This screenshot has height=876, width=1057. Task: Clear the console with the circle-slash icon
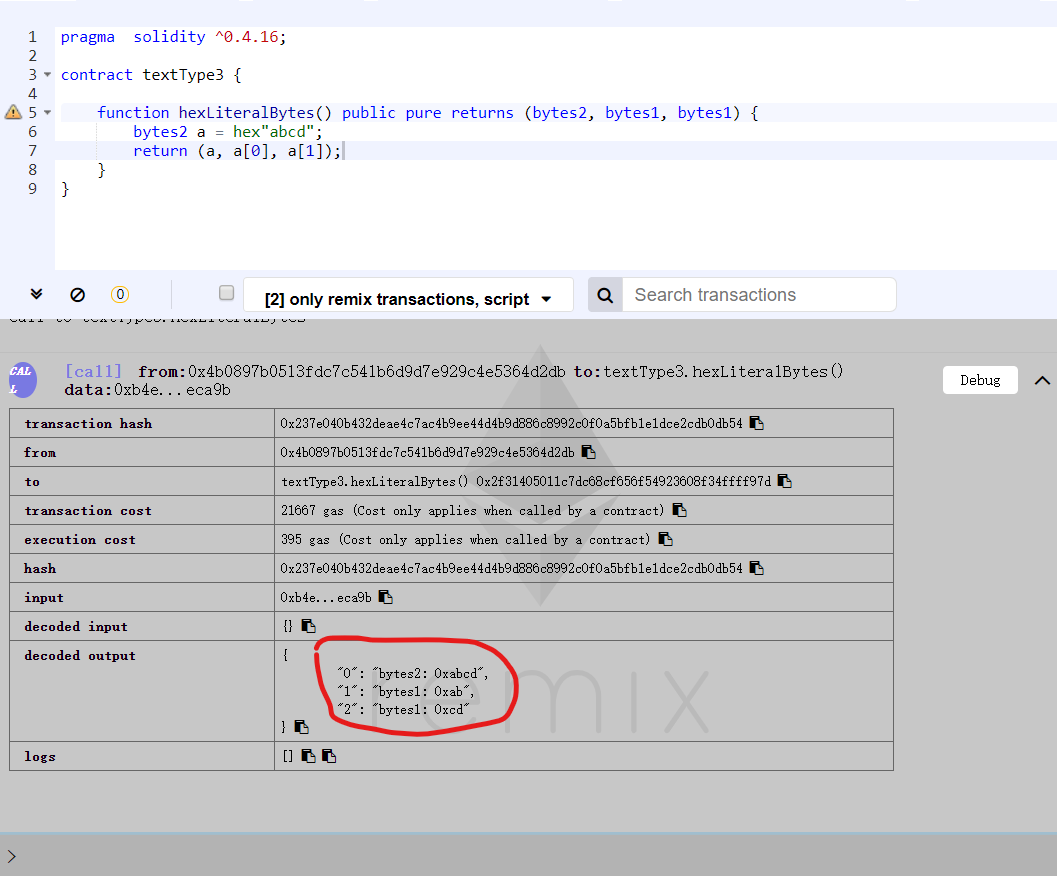pos(78,295)
